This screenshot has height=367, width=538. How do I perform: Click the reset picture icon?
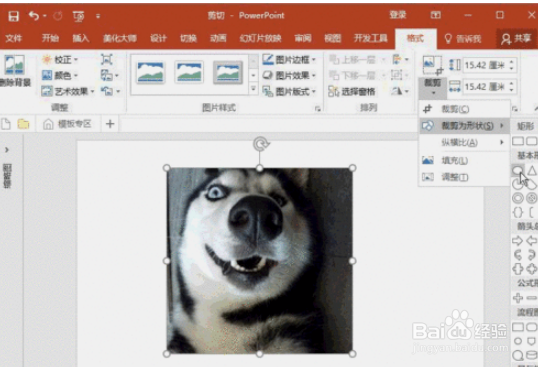click(110, 91)
